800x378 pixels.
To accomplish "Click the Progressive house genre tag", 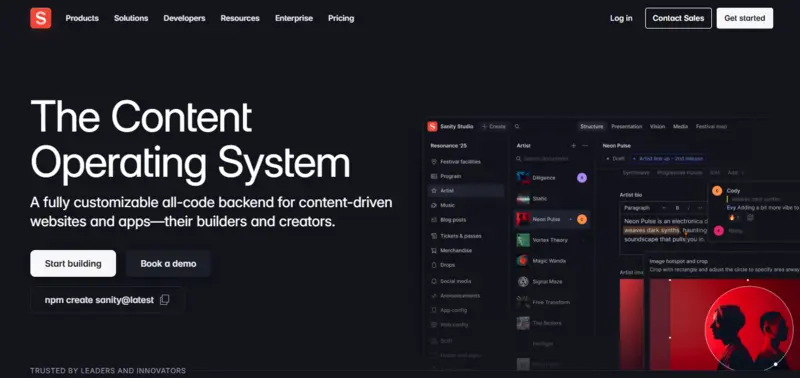I will click(680, 173).
